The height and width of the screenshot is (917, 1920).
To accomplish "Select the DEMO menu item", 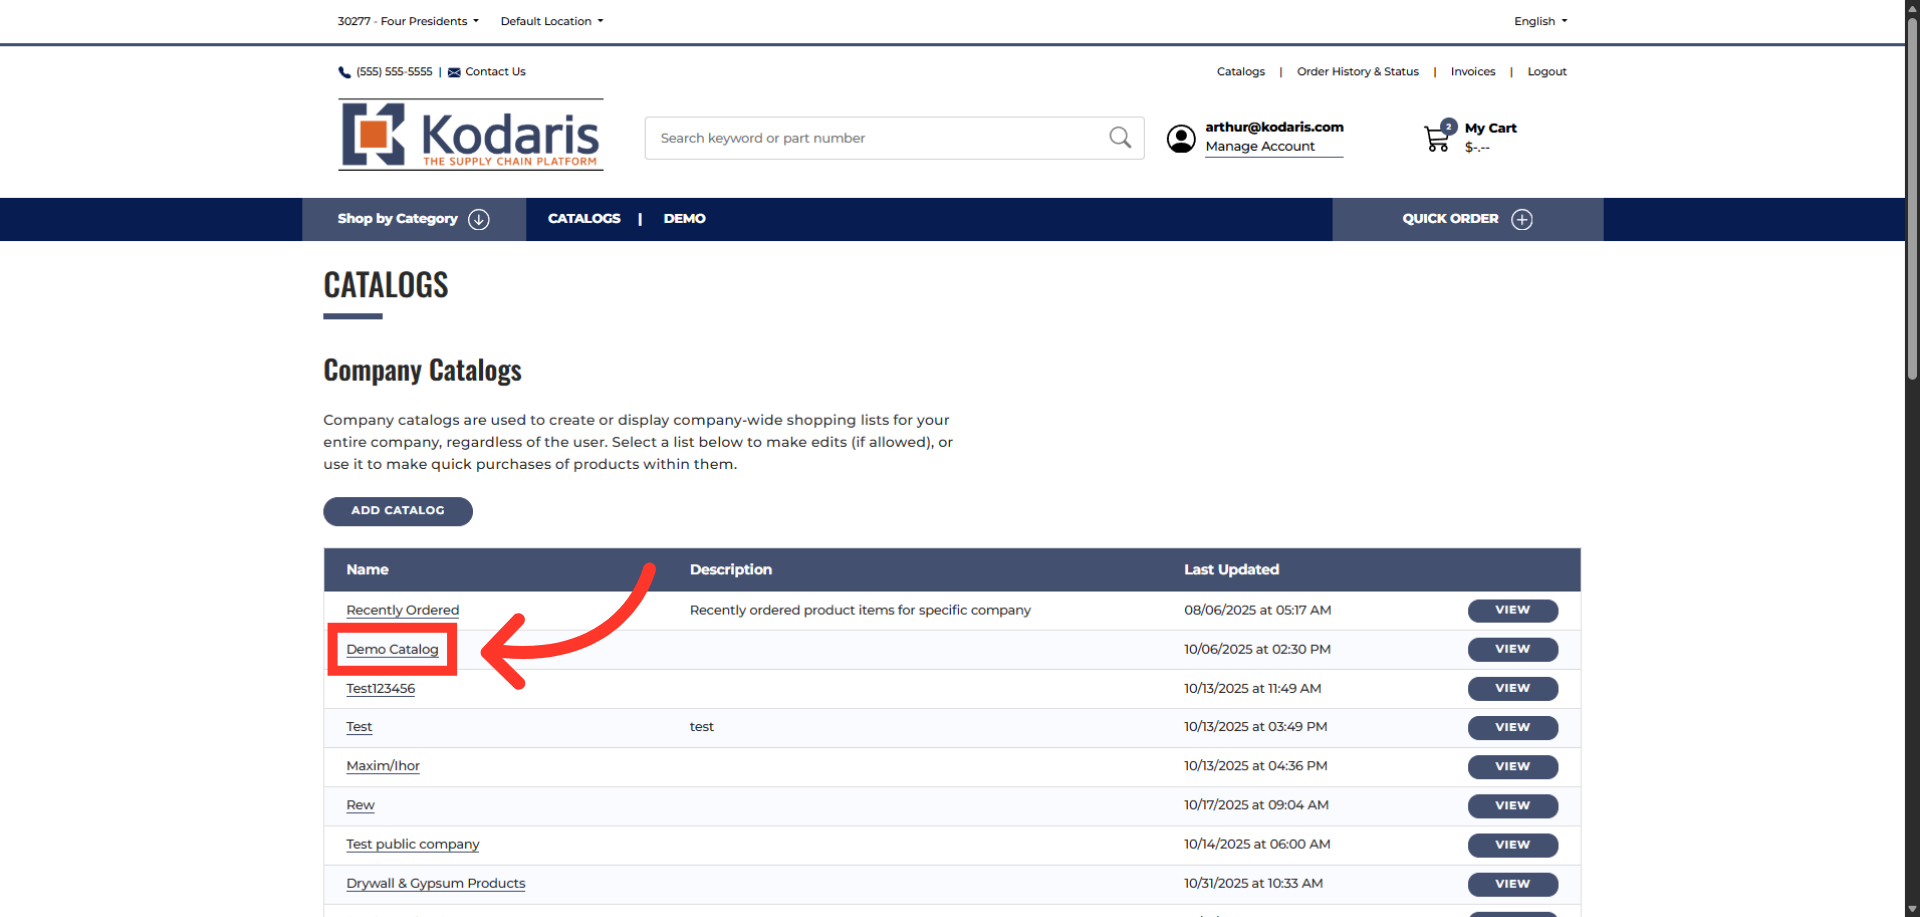I will pyautogui.click(x=685, y=219).
